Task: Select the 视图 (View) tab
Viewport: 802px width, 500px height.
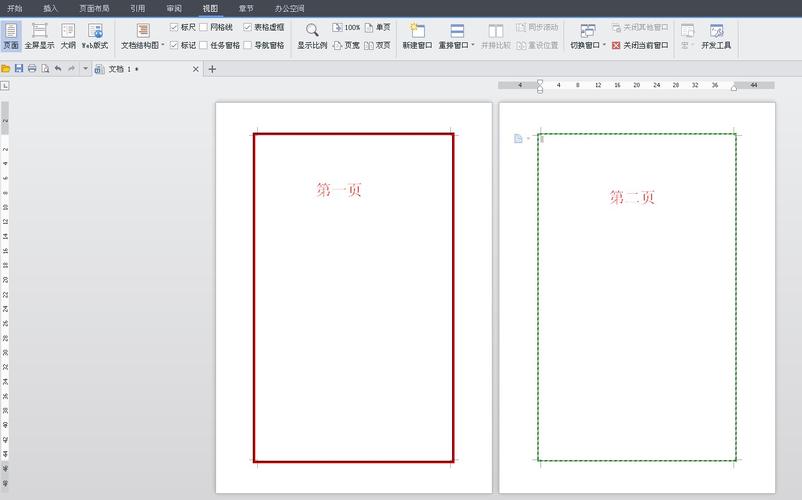Action: tap(210, 8)
